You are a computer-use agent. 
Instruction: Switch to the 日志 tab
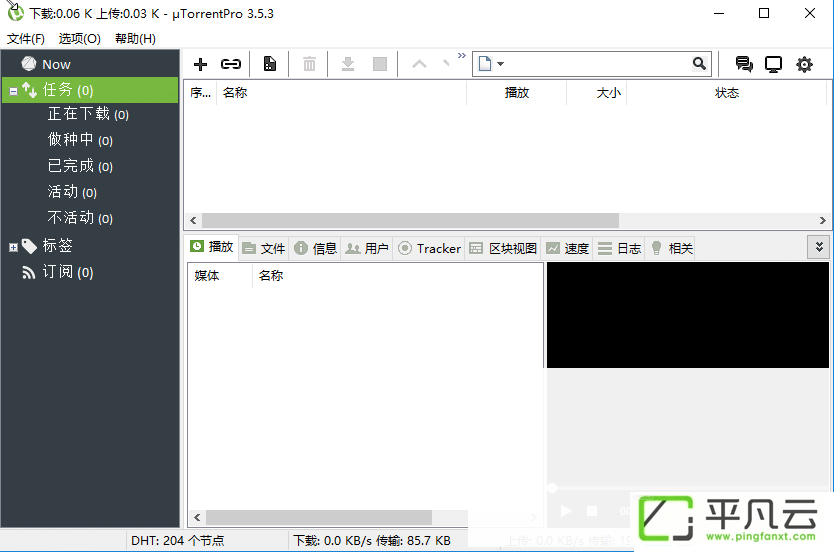click(x=619, y=248)
